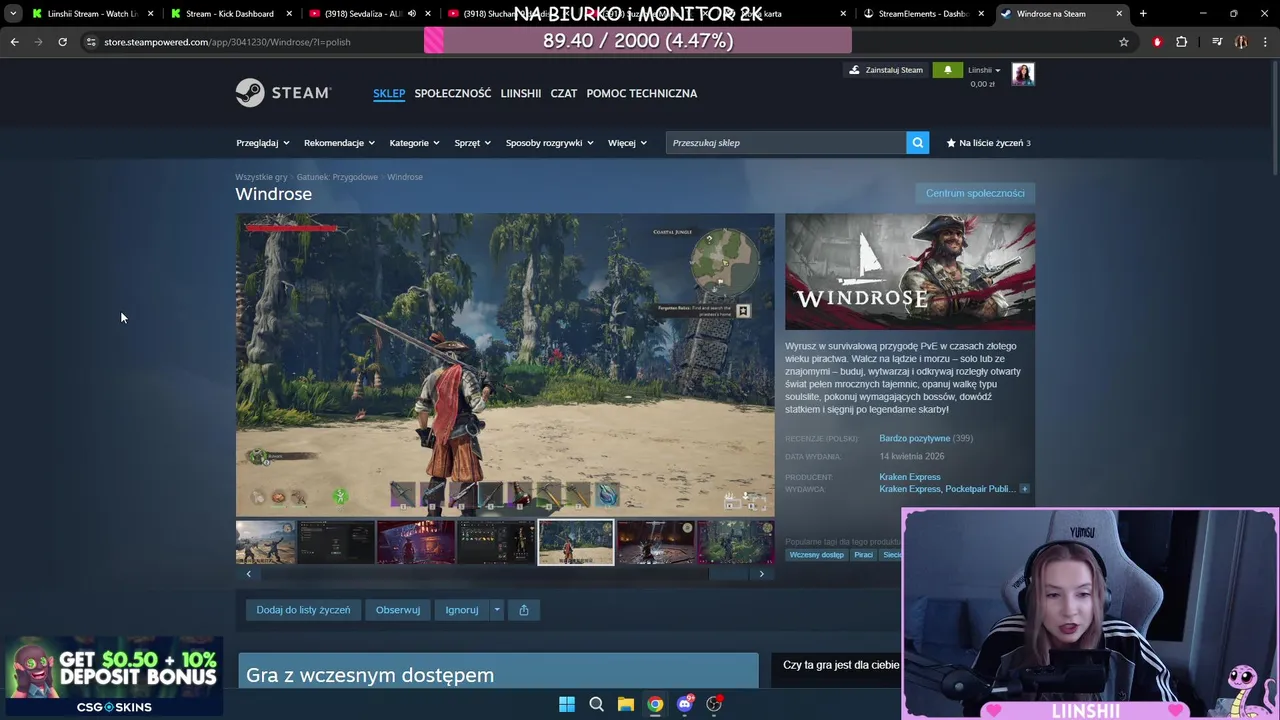Click the wishlist star icon
The width and height of the screenshot is (1280, 720).
[x=951, y=143]
